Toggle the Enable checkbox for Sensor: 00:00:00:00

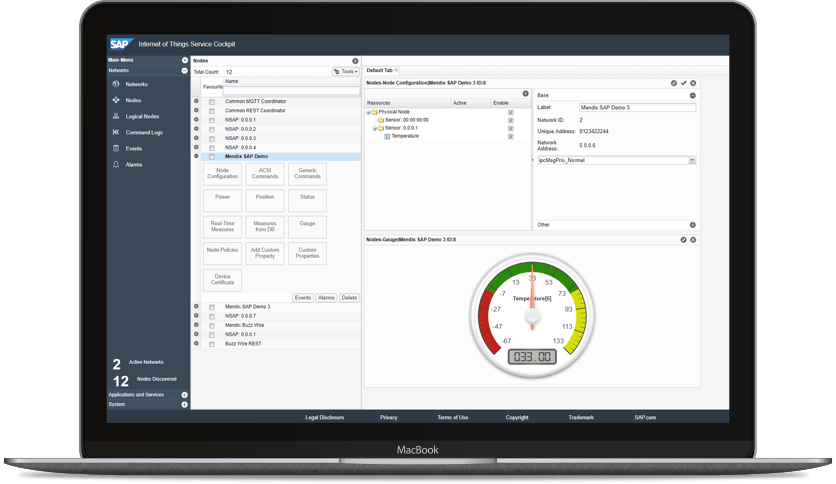click(x=511, y=120)
